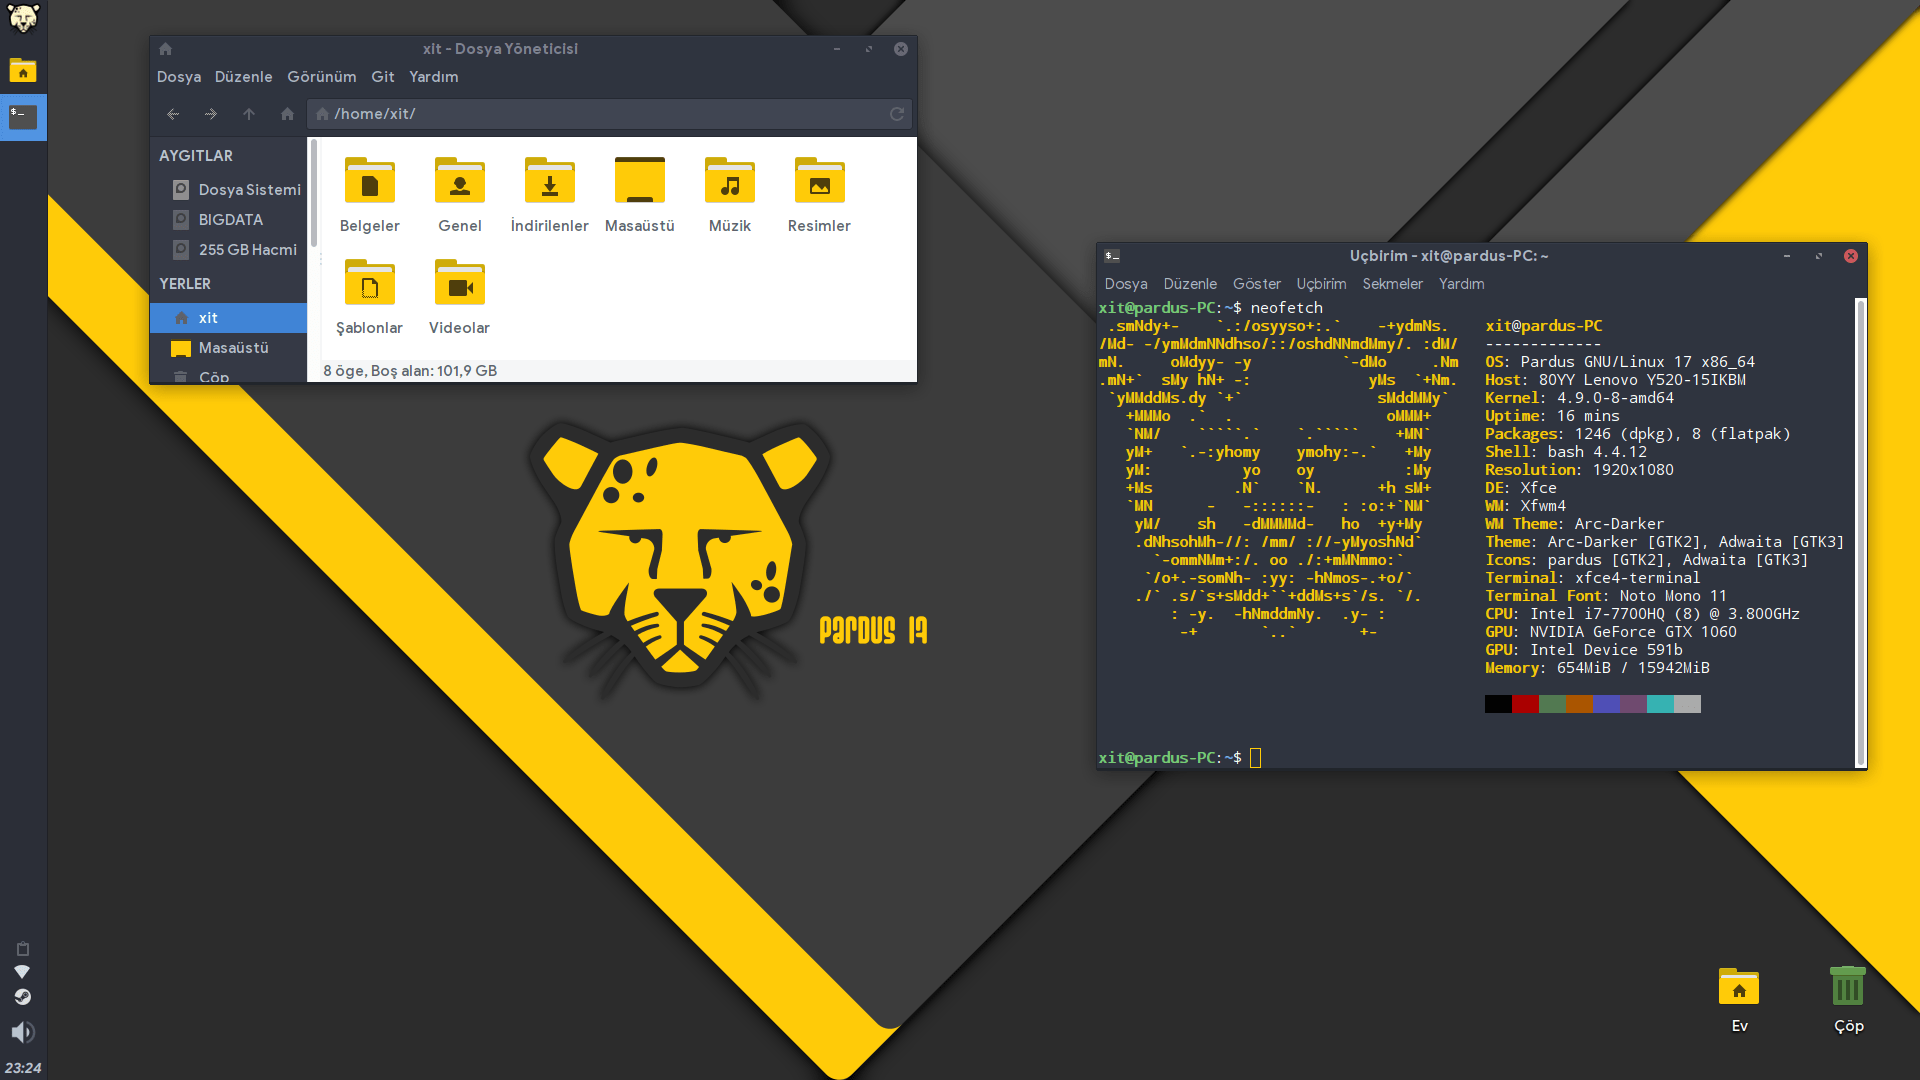Click the clock showing 23:24
Image resolution: width=1920 pixels, height=1080 pixels.
pyautogui.click(x=23, y=1068)
